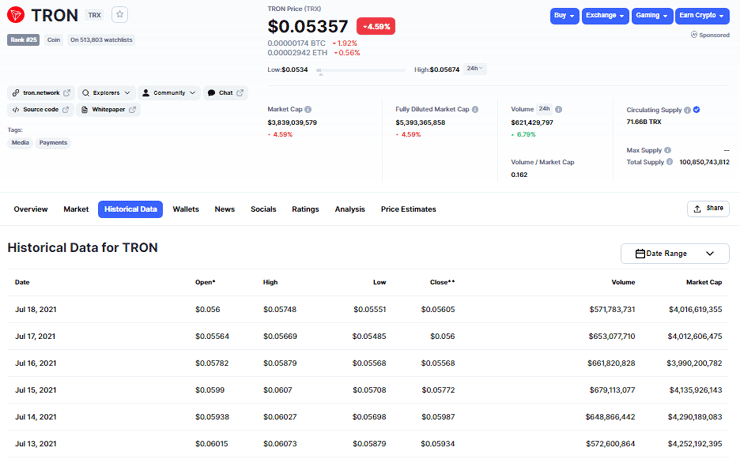
Task: Click the Share button
Action: pos(708,209)
